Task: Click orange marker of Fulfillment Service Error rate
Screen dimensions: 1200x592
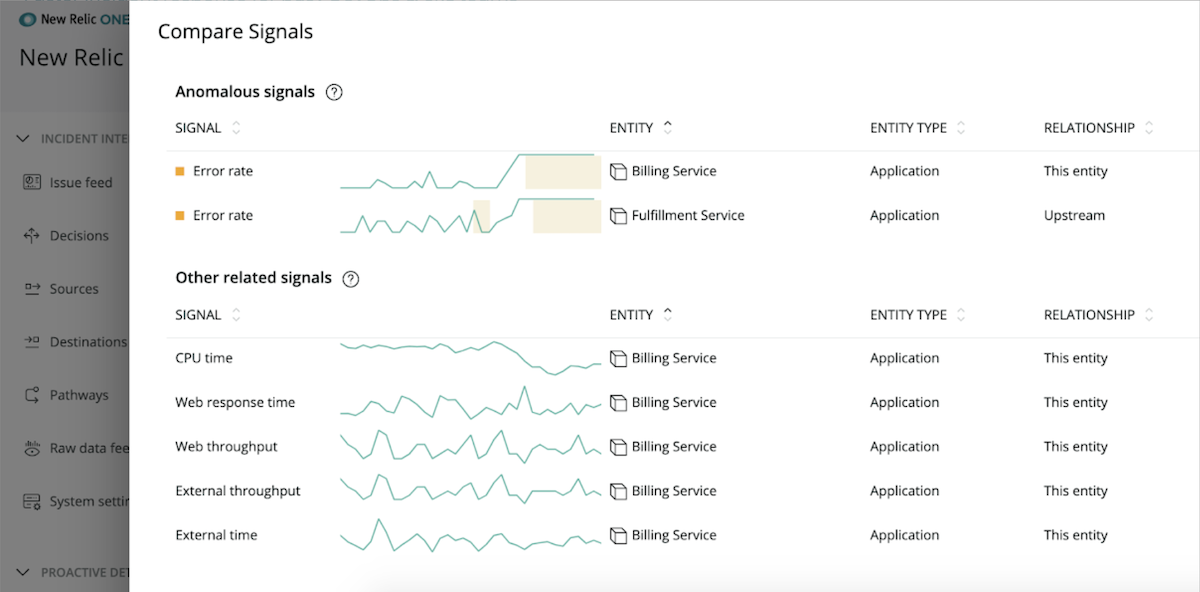Action: click(x=180, y=216)
